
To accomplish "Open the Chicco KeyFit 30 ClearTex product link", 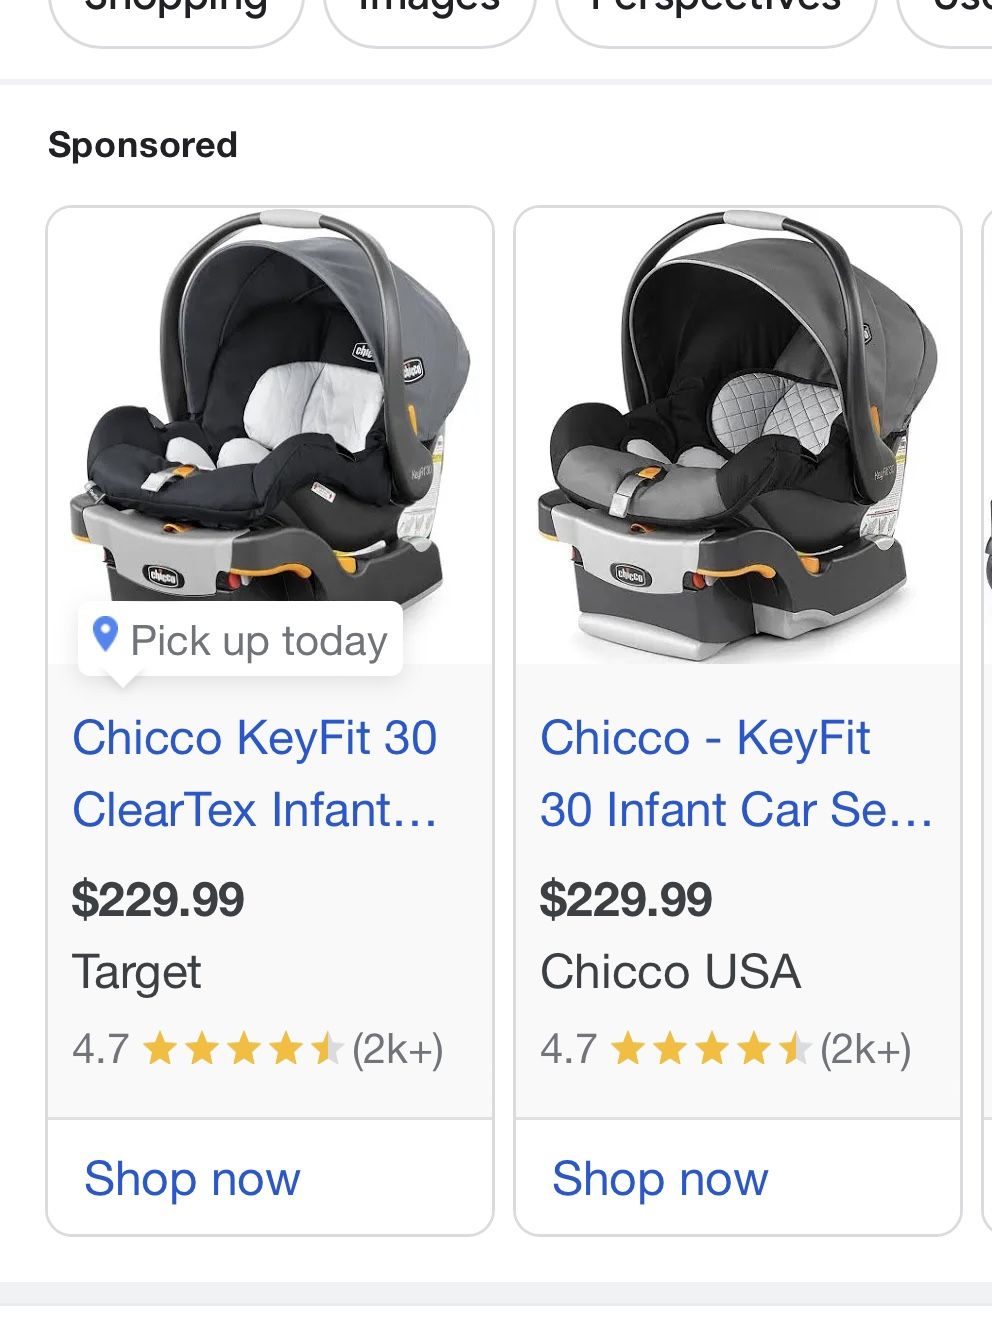I will click(254, 774).
